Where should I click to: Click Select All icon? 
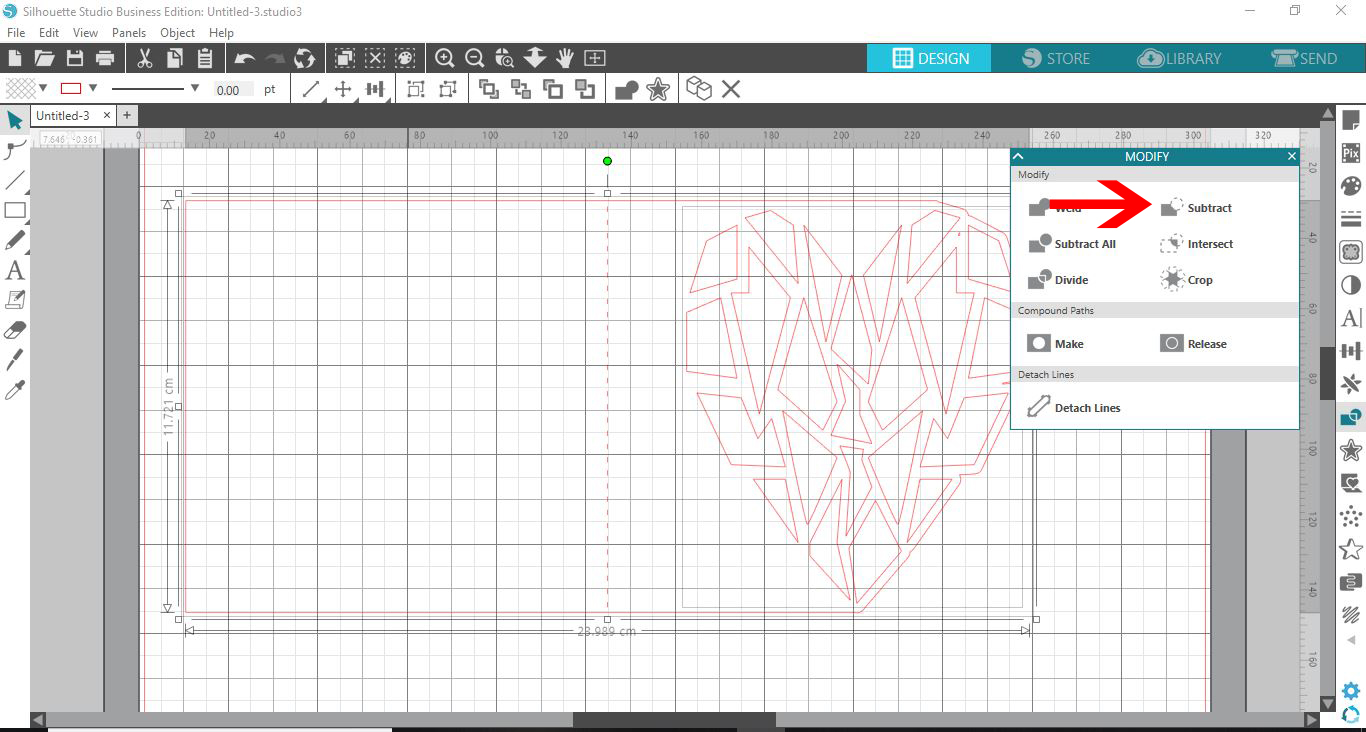point(344,58)
